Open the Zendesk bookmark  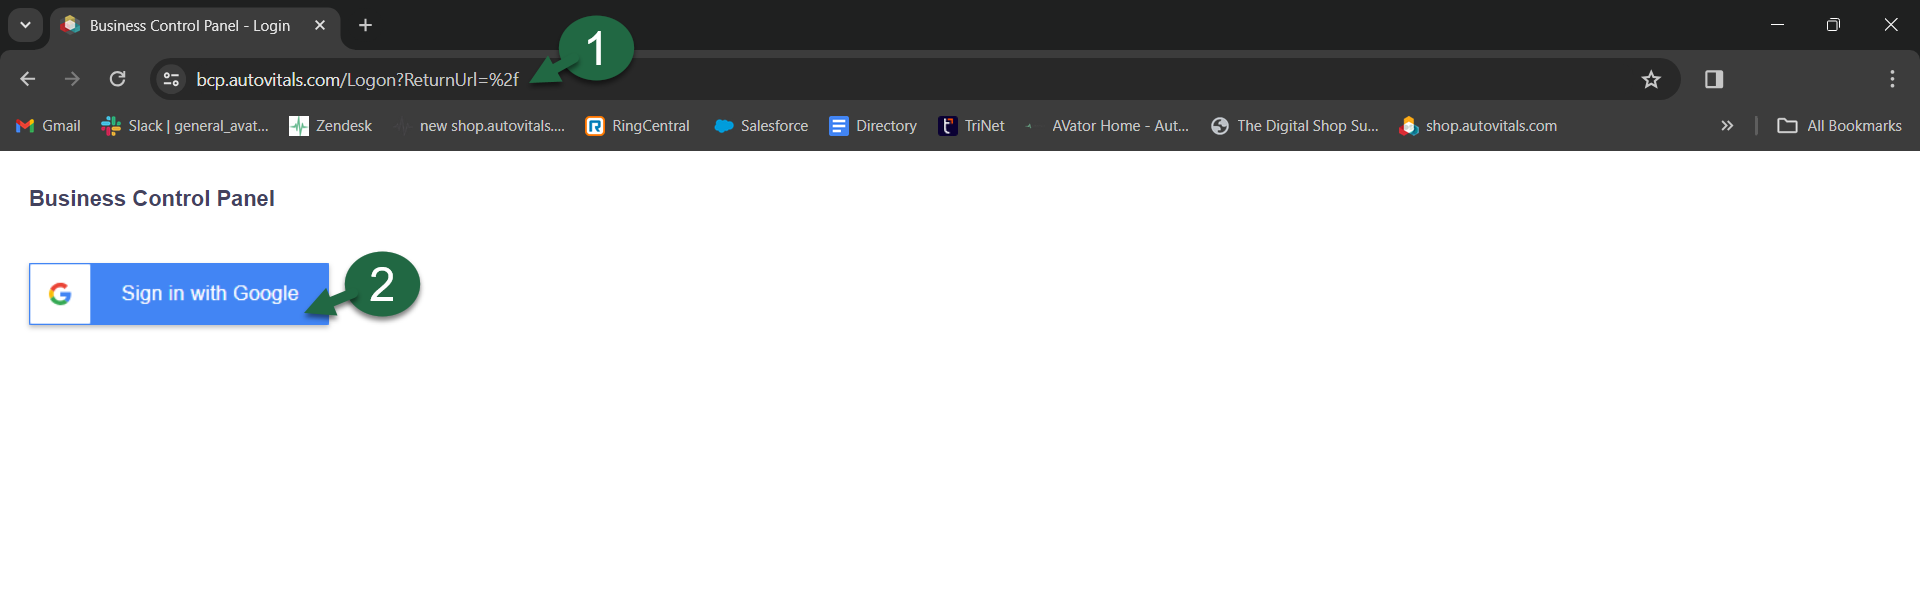331,126
